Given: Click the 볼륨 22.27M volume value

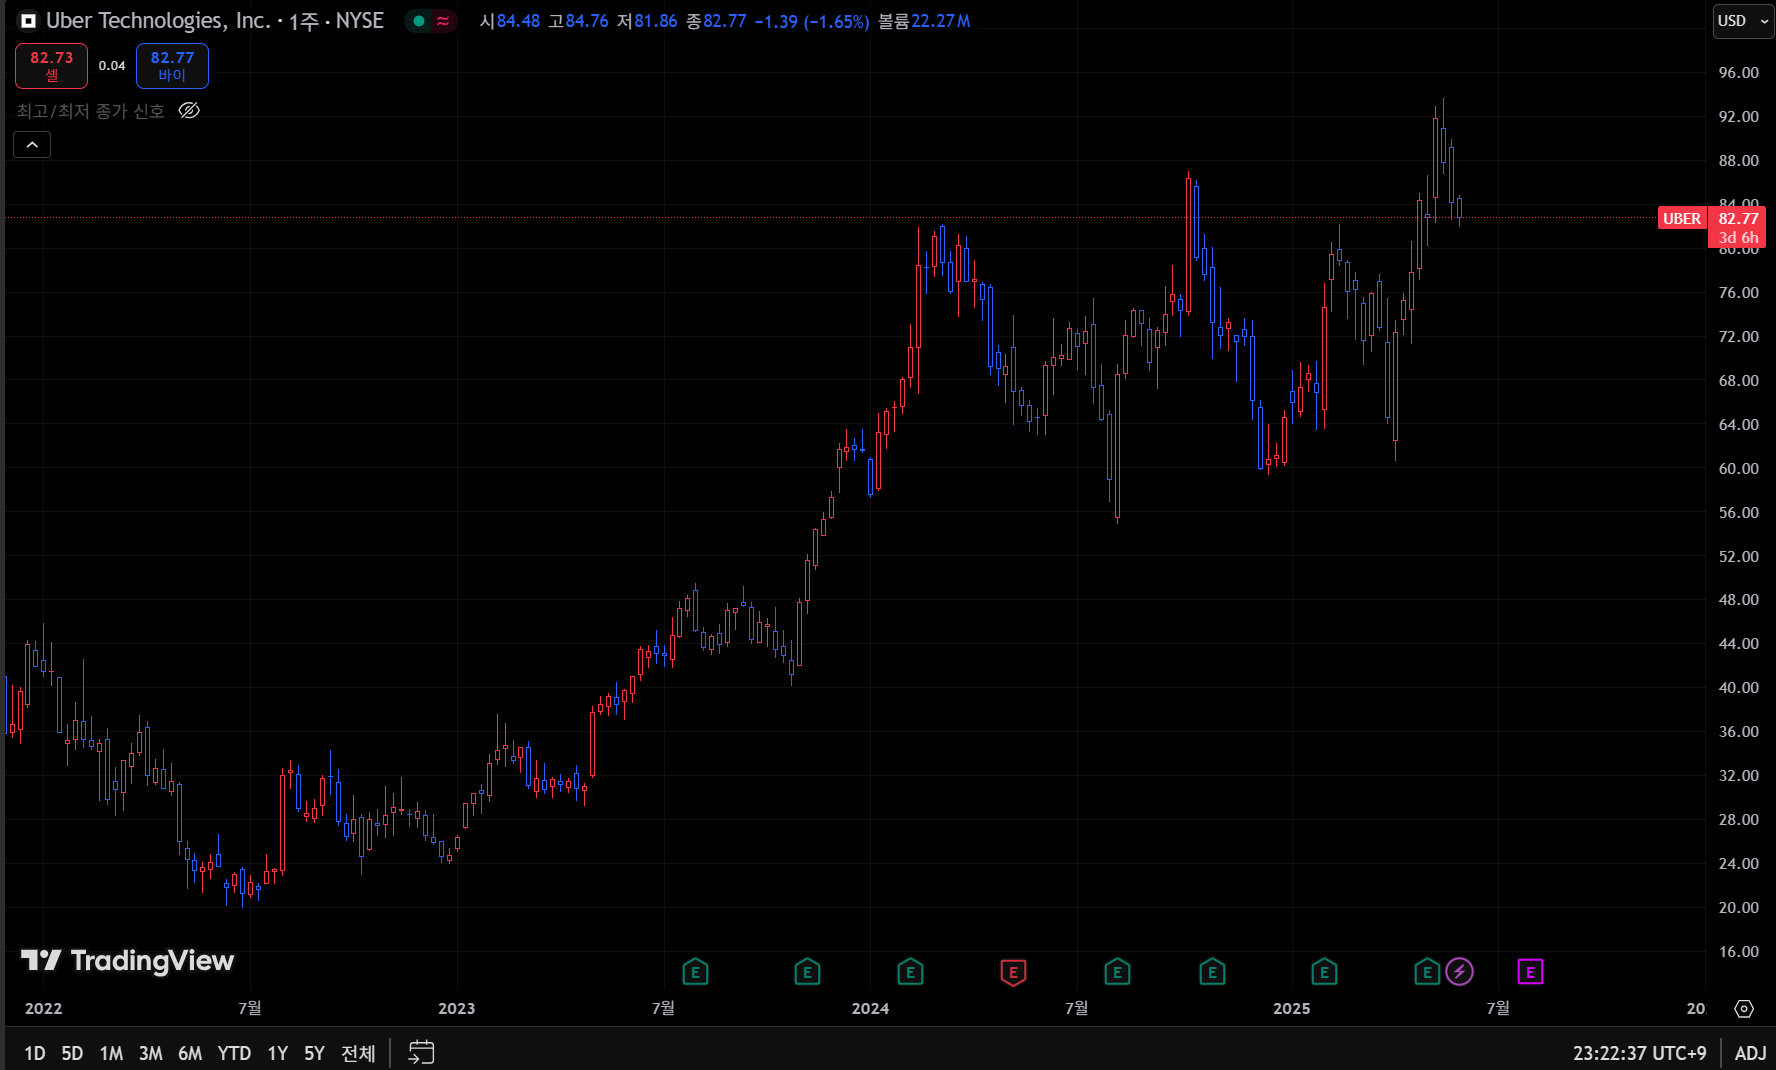Looking at the screenshot, I should (924, 21).
